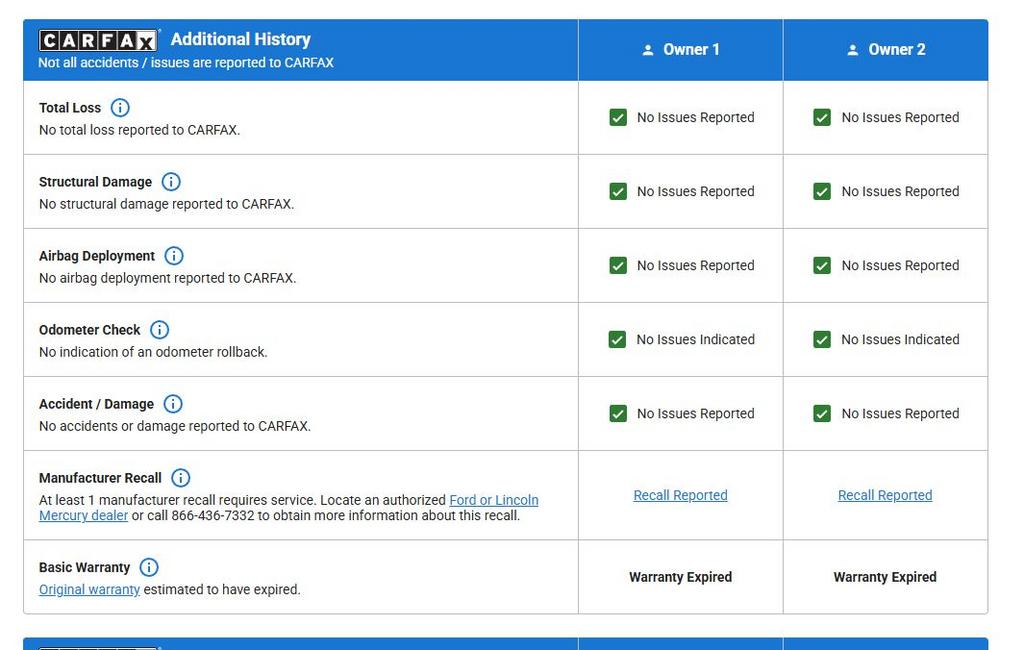Image resolution: width=1024 pixels, height=650 pixels.
Task: Click 'No structural damage reported to CARFAX.' text
Action: (x=167, y=204)
